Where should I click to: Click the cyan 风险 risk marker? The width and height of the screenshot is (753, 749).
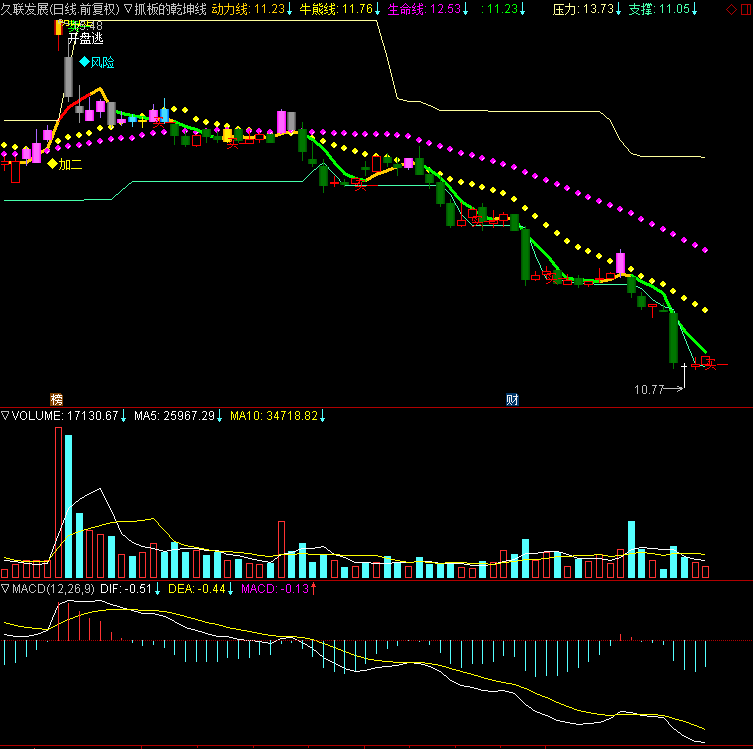[97, 62]
